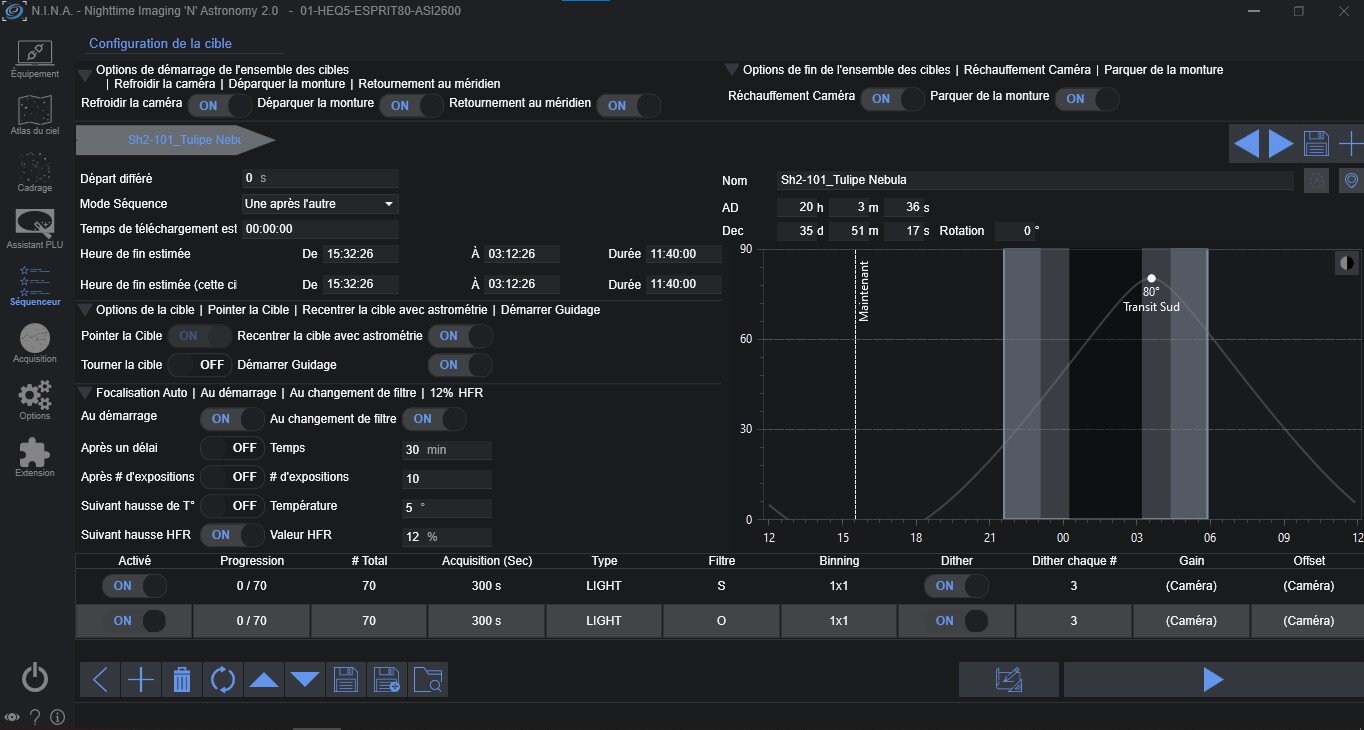
Task: Select the Sh2-101_Tulipe Nebula target tab
Action: point(175,141)
